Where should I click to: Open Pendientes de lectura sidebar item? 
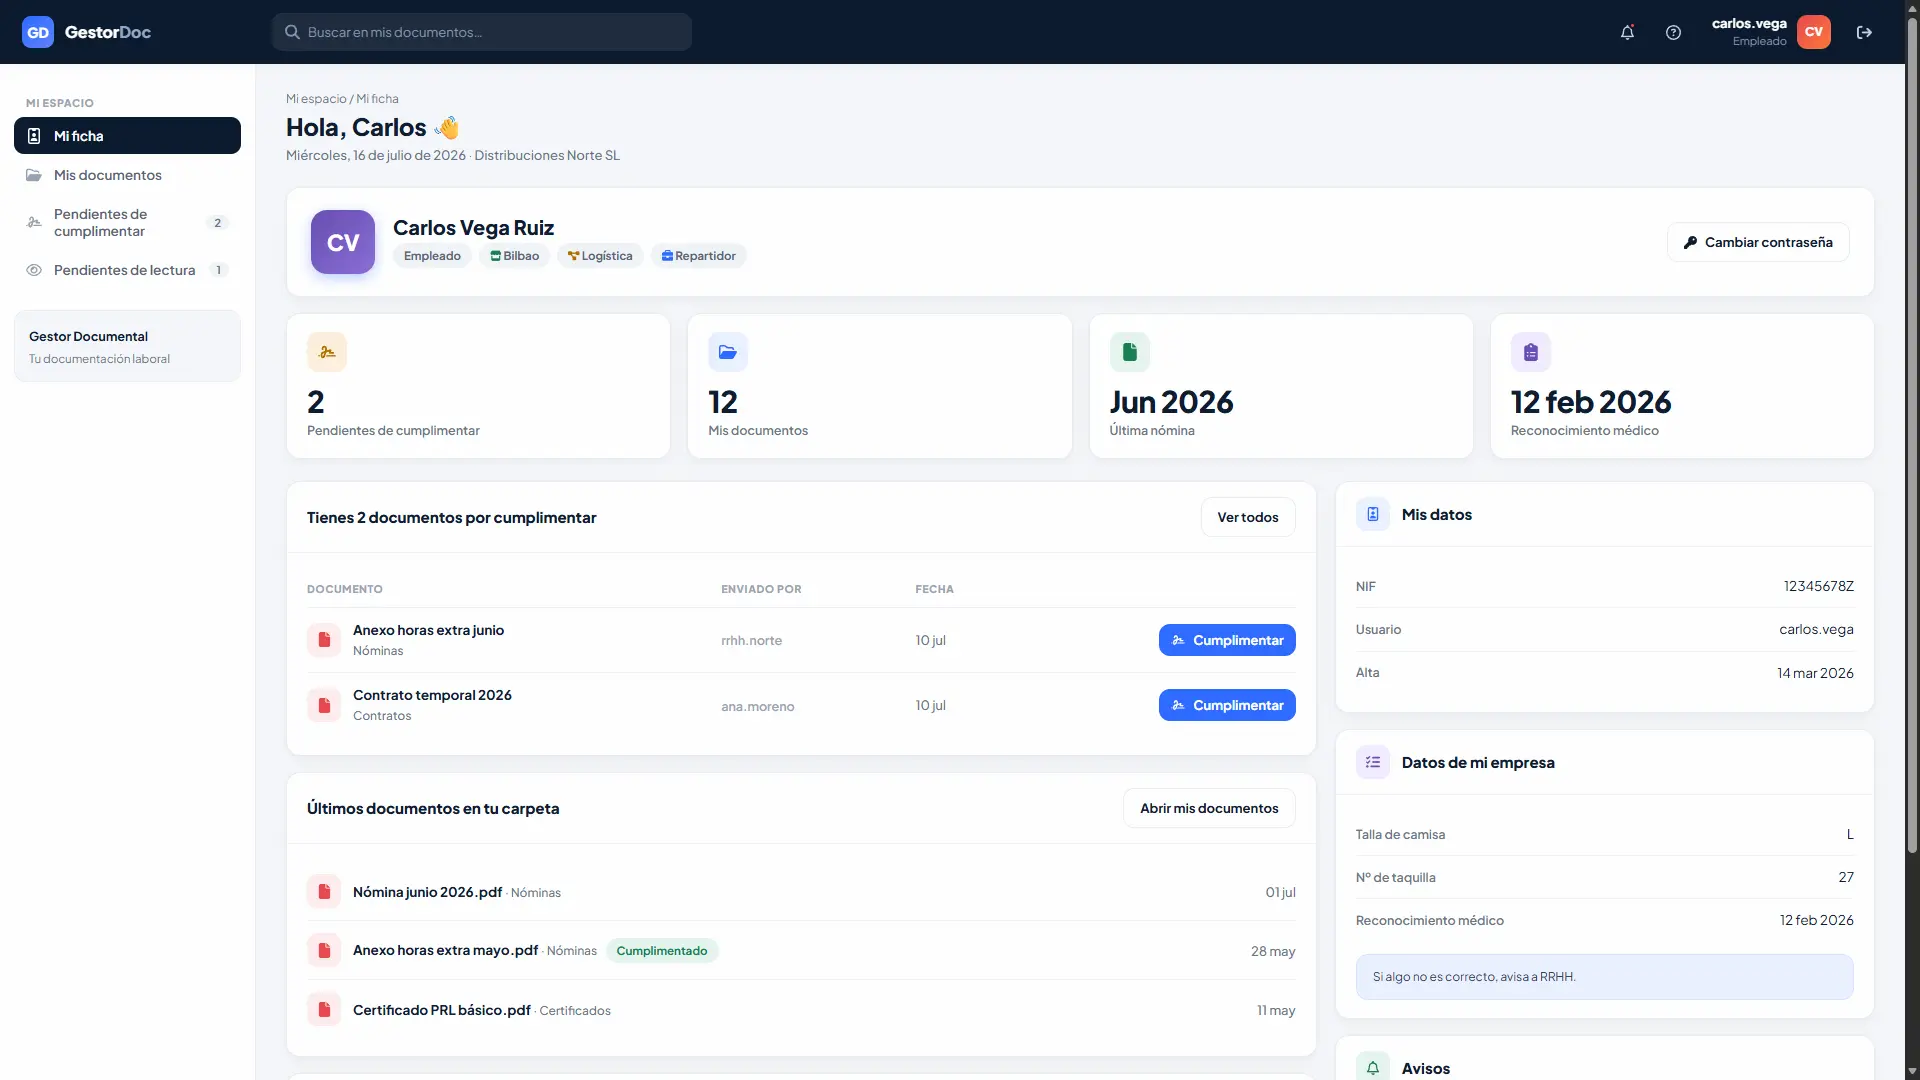tap(127, 270)
